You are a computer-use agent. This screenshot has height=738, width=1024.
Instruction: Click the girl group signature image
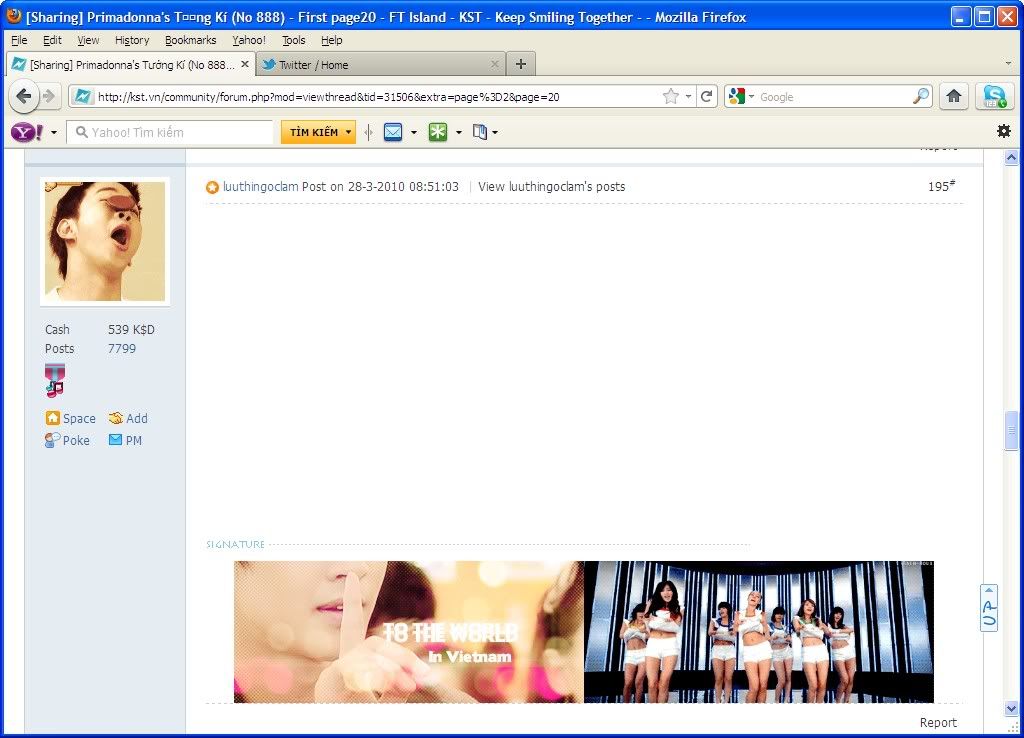(x=759, y=632)
